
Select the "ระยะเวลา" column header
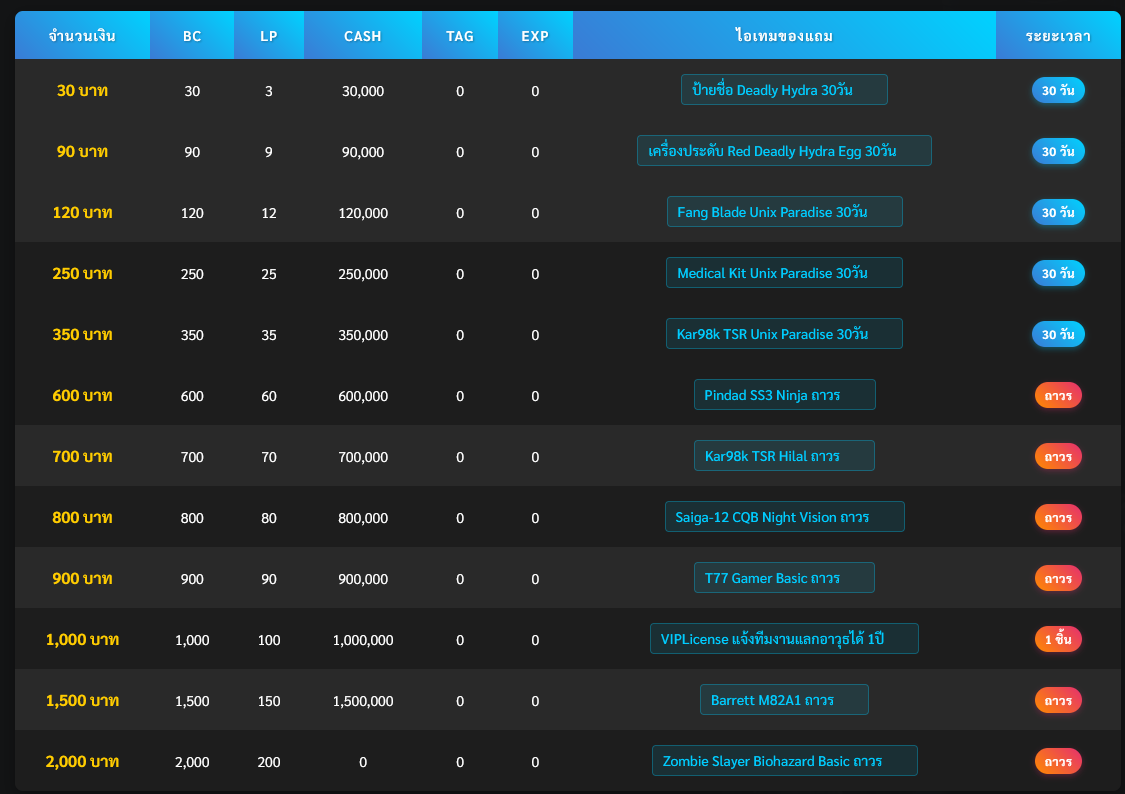(x=1058, y=35)
